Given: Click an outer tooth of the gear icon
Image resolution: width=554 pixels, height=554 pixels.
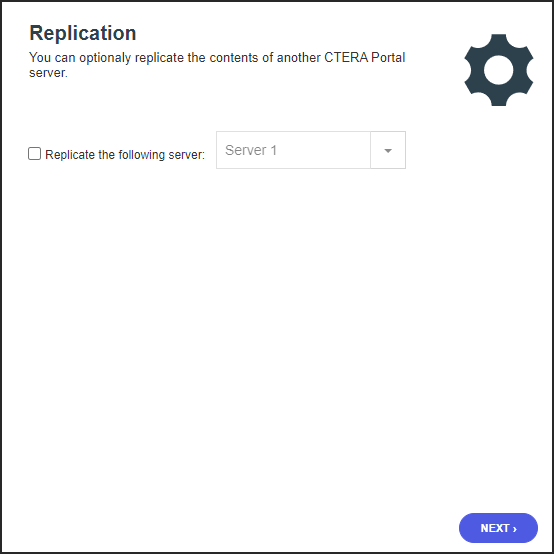Looking at the screenshot, I should (499, 39).
